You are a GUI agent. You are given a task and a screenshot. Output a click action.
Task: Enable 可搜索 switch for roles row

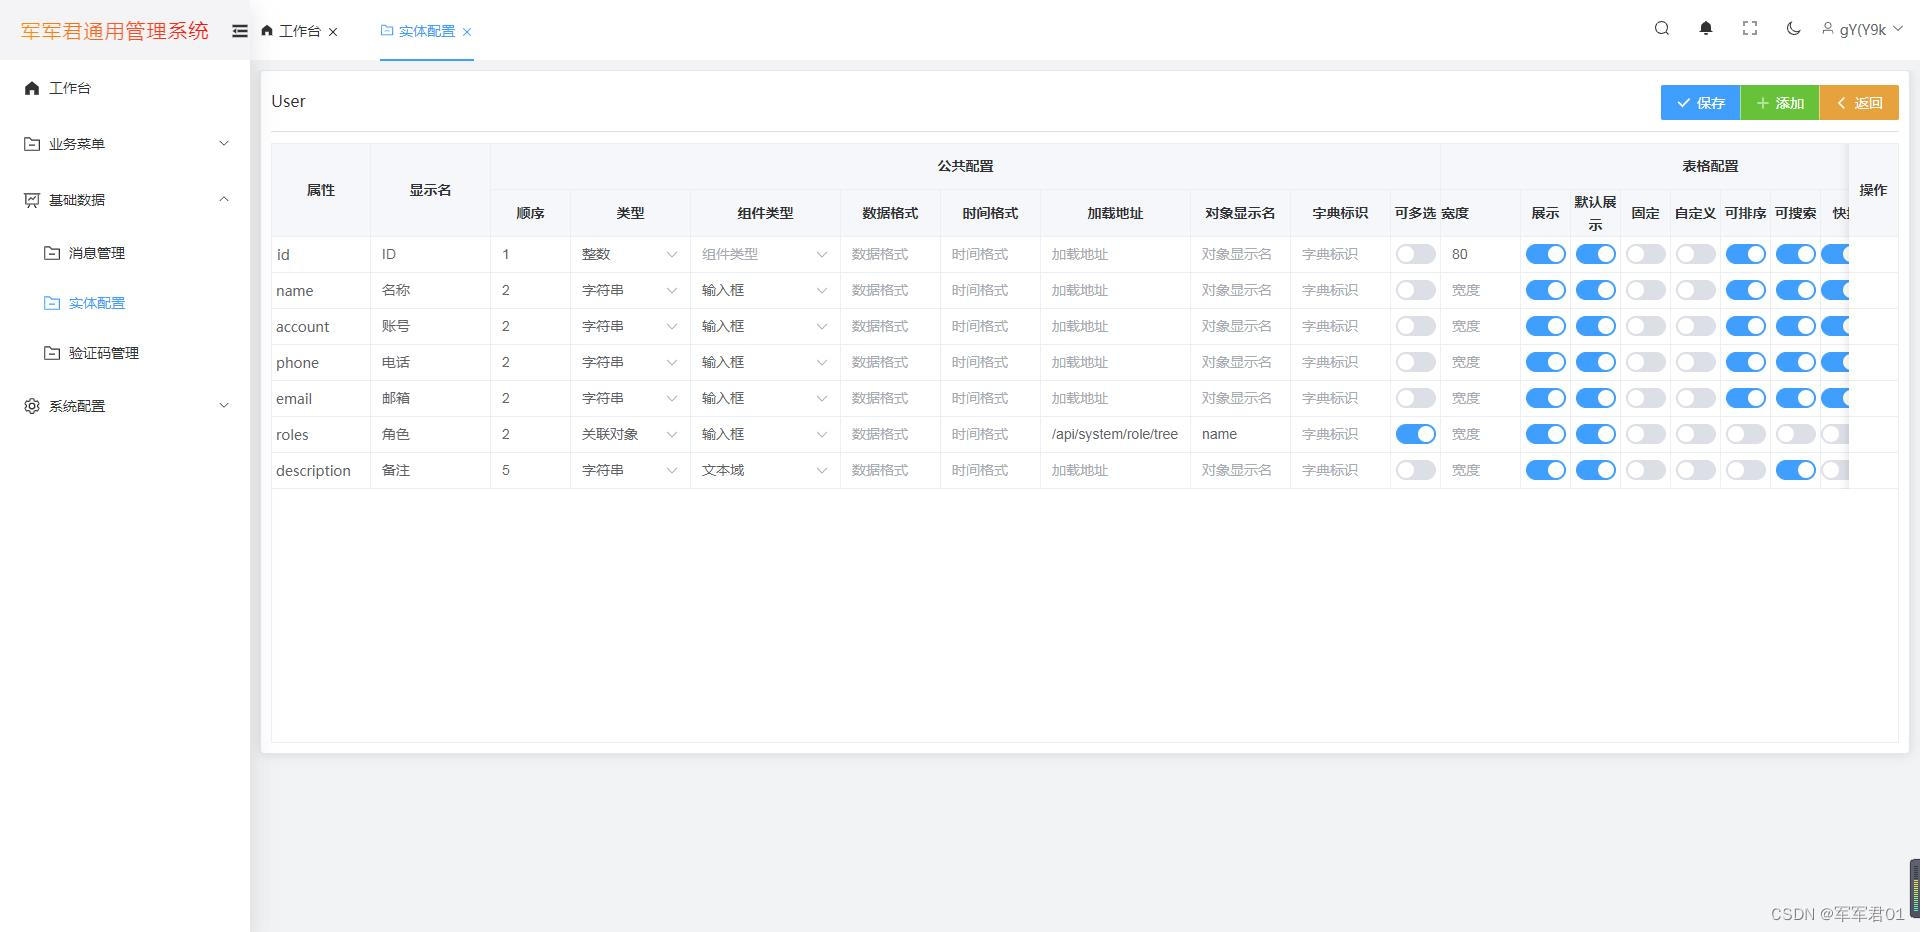tap(1795, 434)
